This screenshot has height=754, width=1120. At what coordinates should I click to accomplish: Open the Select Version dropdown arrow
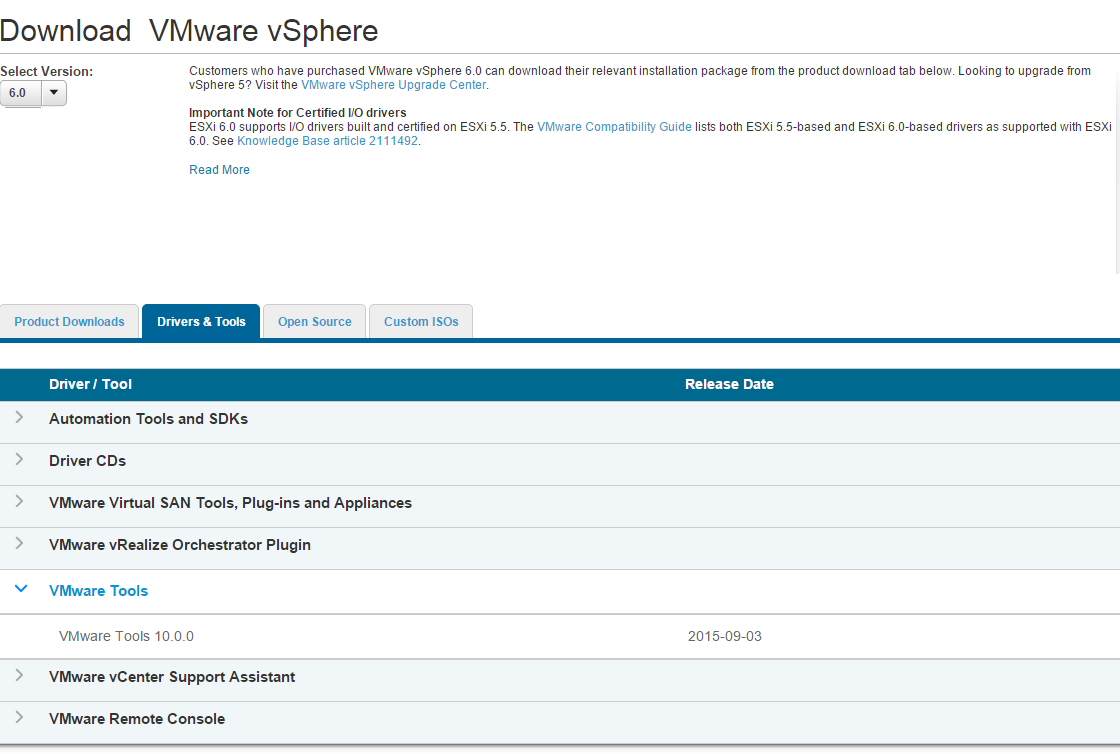point(54,93)
